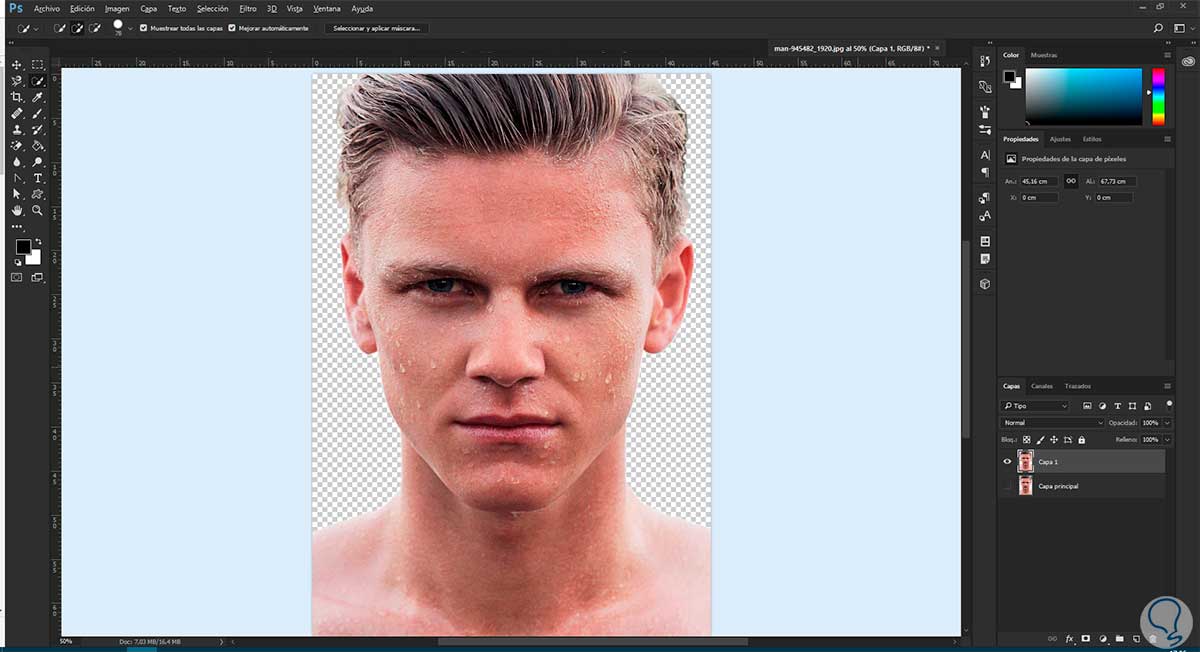Hide the Capa 1 layer

(1007, 461)
